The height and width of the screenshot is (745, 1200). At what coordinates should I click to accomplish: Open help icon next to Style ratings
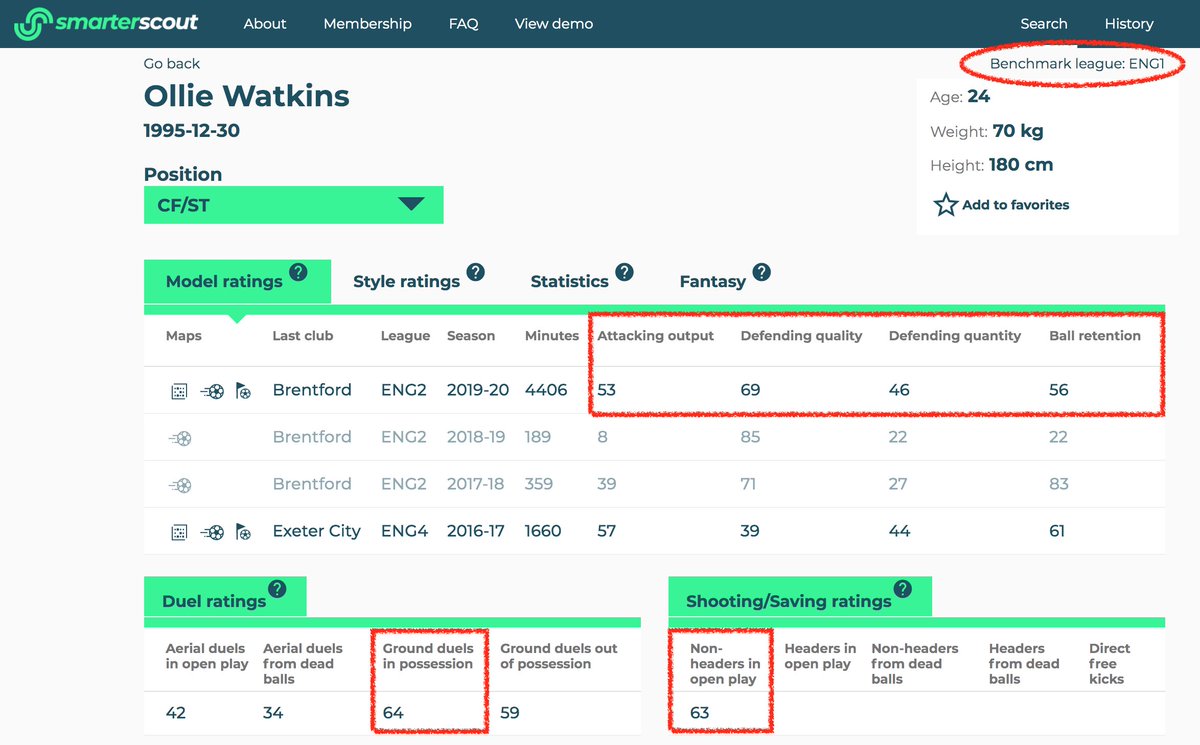(475, 272)
